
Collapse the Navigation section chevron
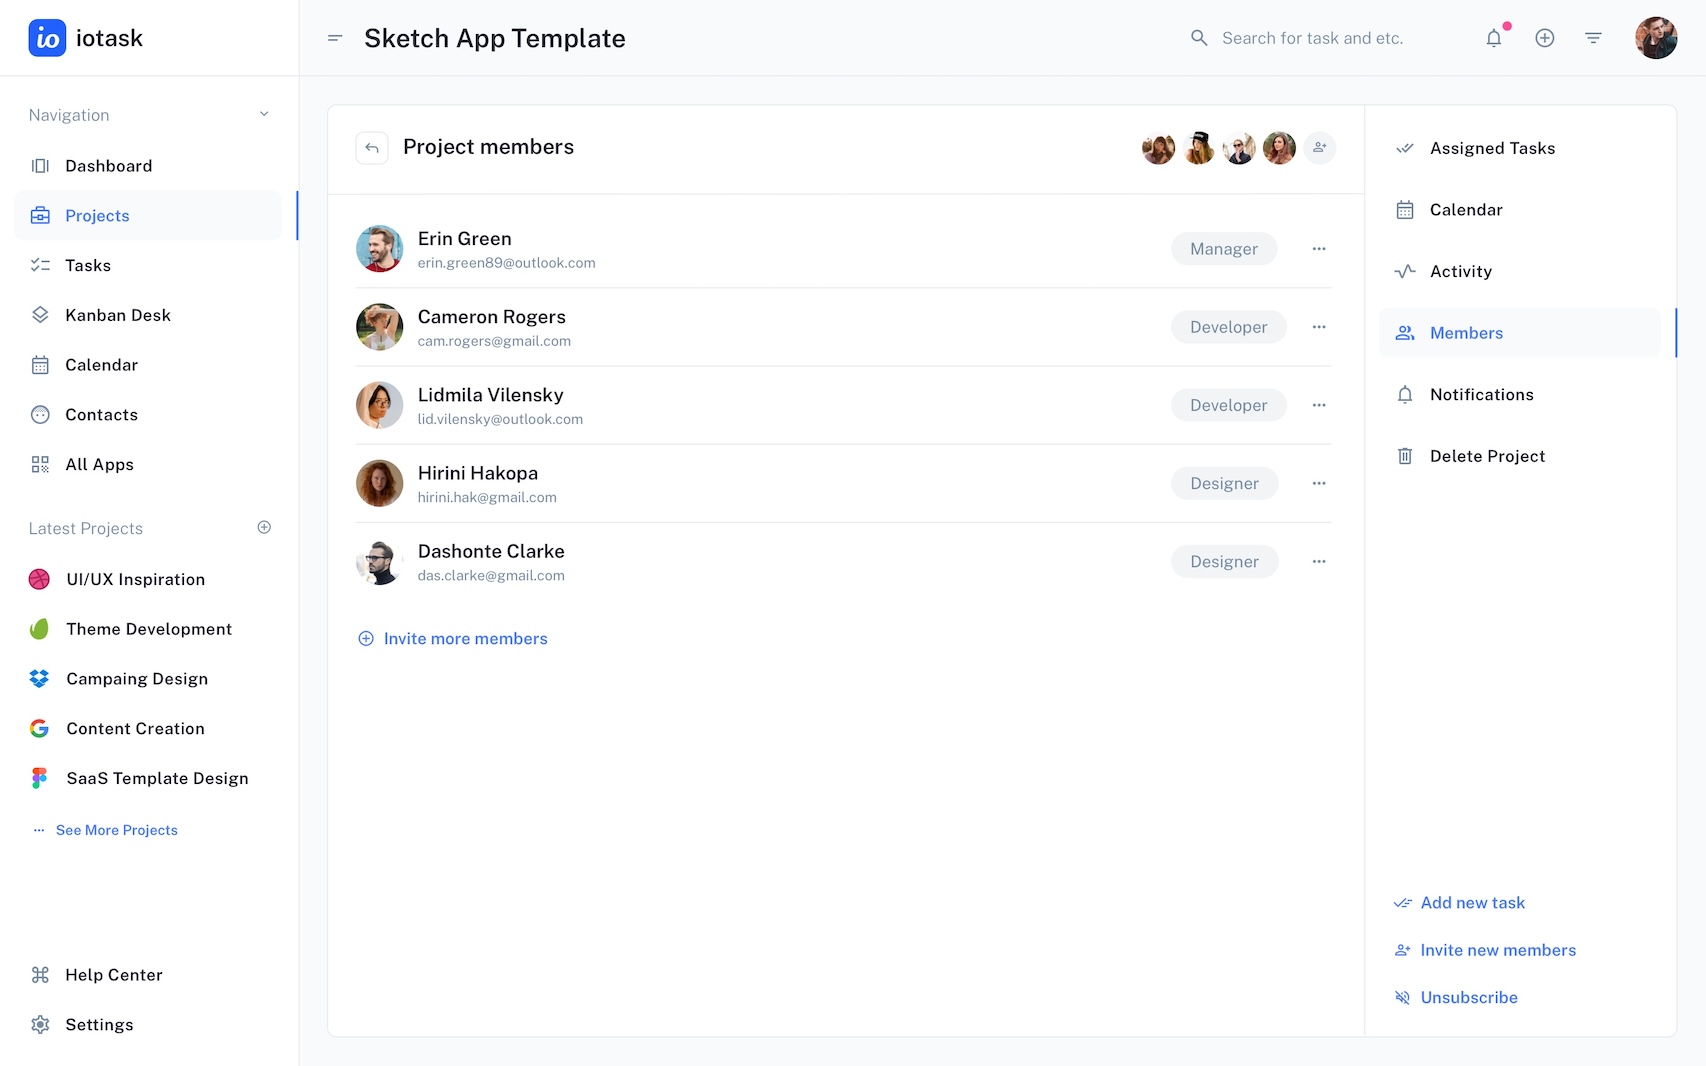[x=264, y=114]
